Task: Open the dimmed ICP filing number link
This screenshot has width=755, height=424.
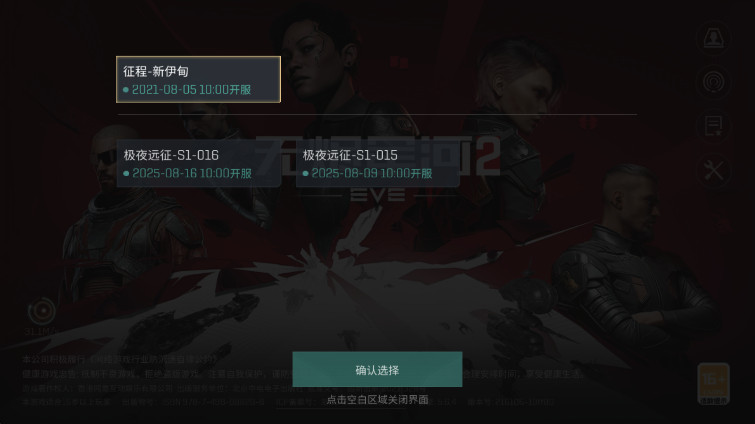Action: pos(303,402)
